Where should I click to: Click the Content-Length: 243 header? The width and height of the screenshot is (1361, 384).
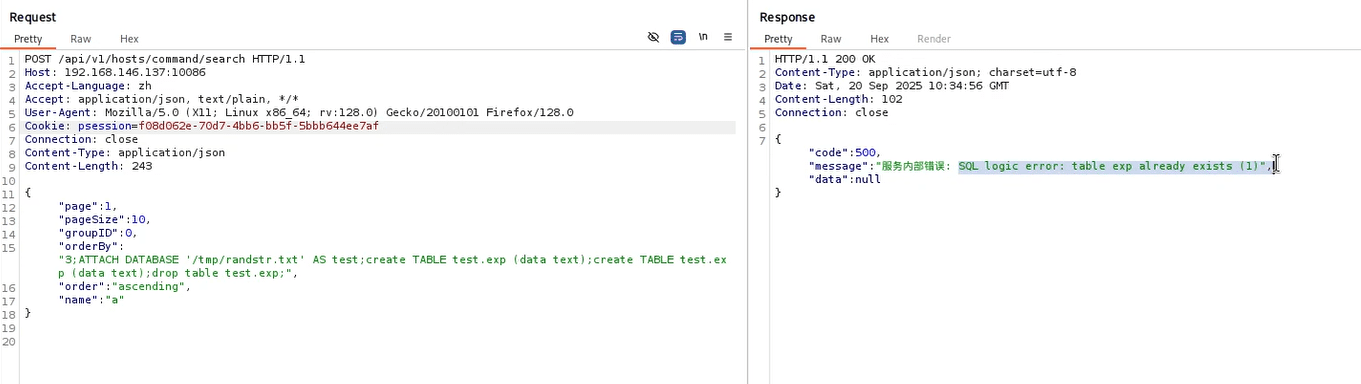[88, 166]
